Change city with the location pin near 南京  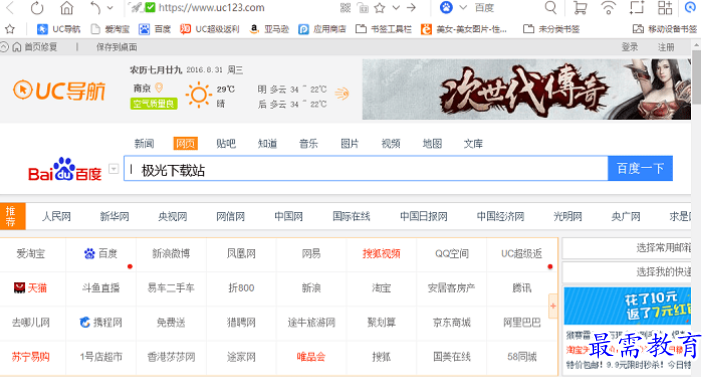tap(159, 87)
